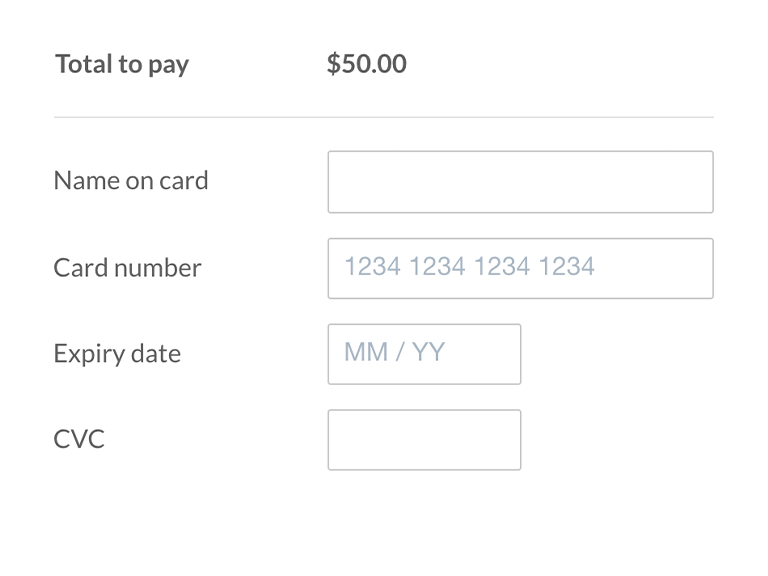Image resolution: width=768 pixels, height=576 pixels.
Task: Click the Expiry date input field
Action: tap(424, 354)
